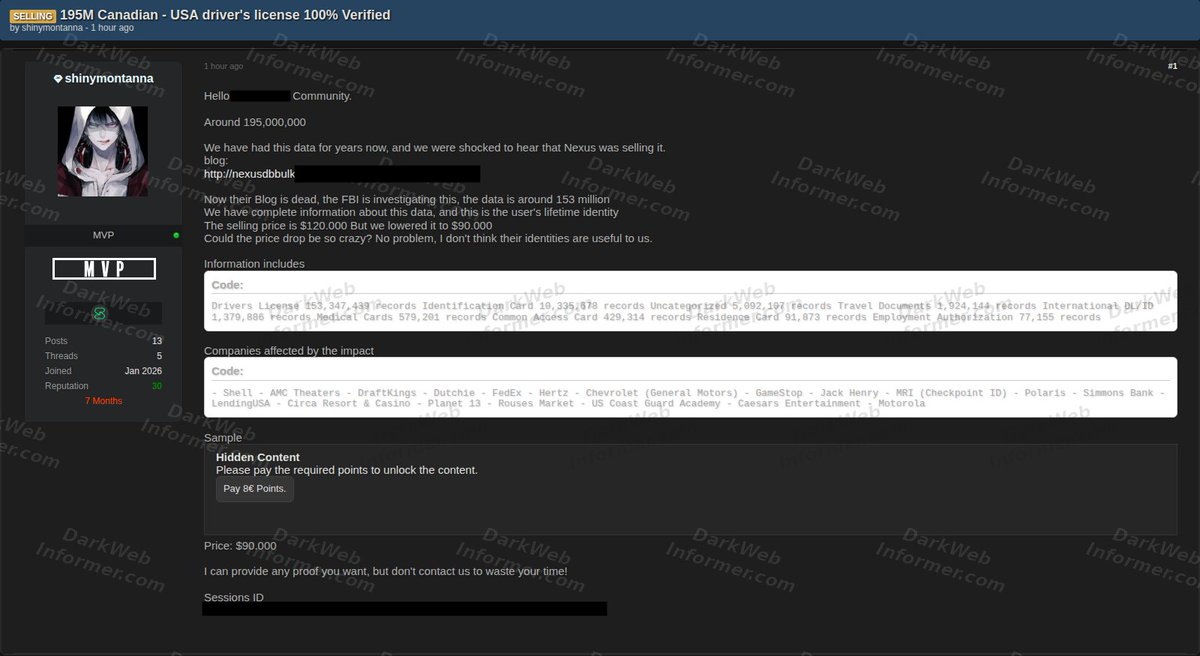1200x656 pixels.
Task: Click the threads count 5
Action: [159, 356]
